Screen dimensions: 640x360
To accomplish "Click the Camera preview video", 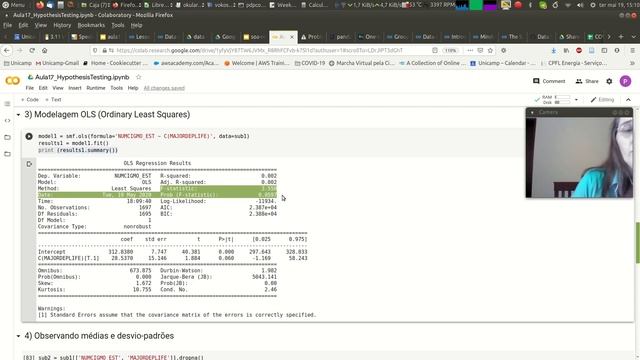I will coord(579,158).
